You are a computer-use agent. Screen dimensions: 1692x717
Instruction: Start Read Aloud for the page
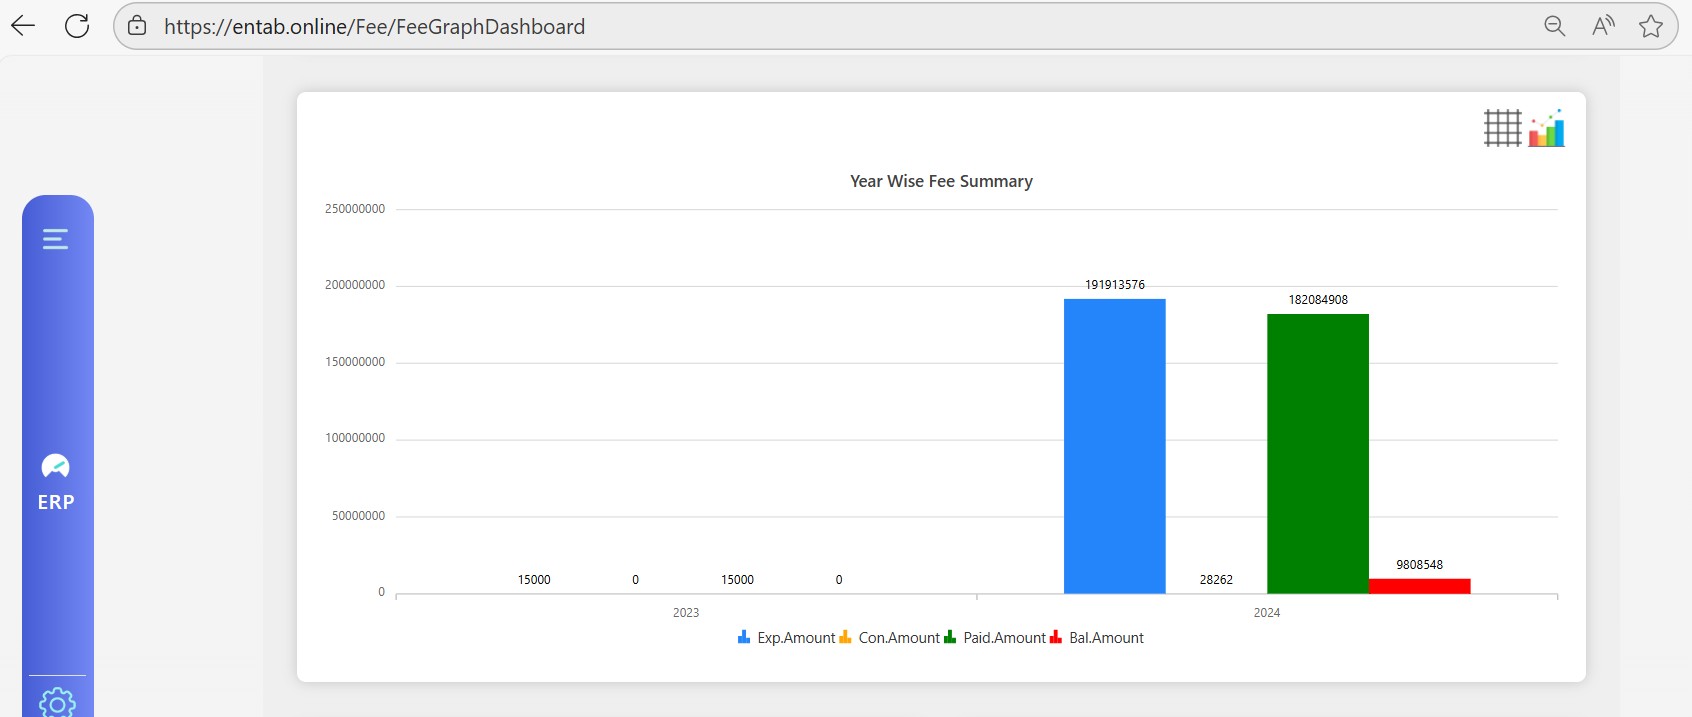(1603, 26)
